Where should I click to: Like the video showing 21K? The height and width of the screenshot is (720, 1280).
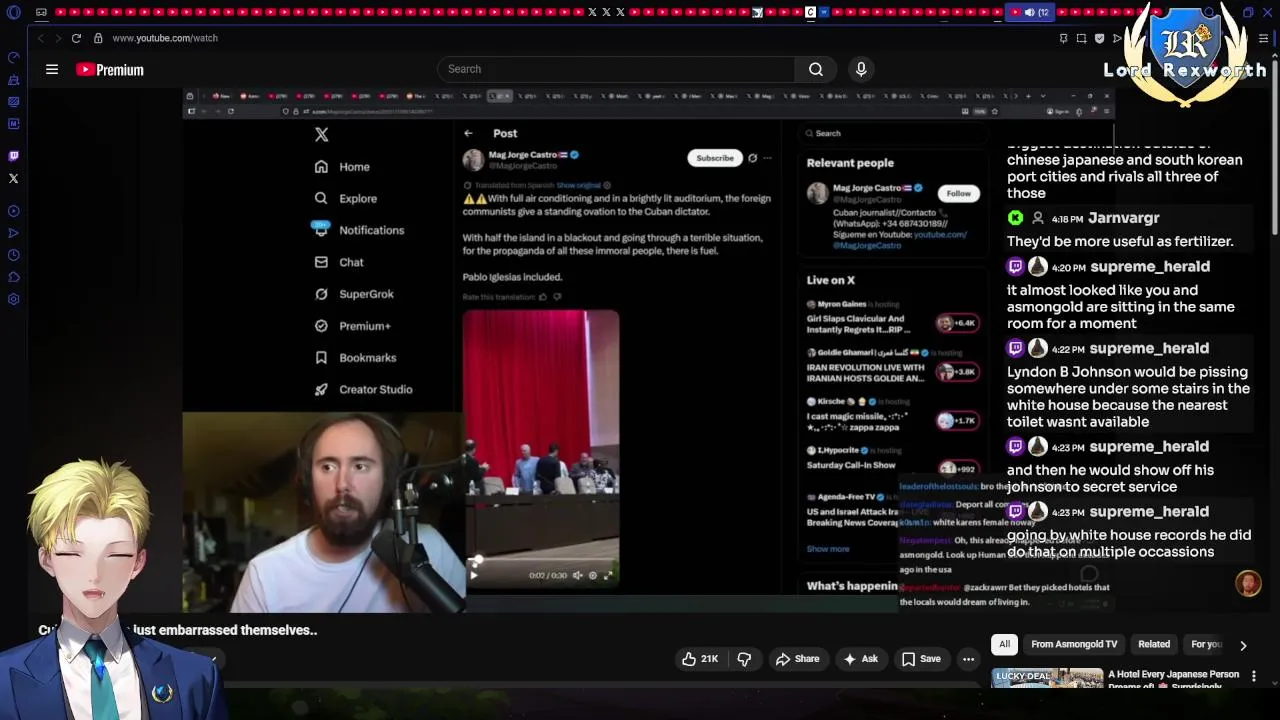point(700,659)
